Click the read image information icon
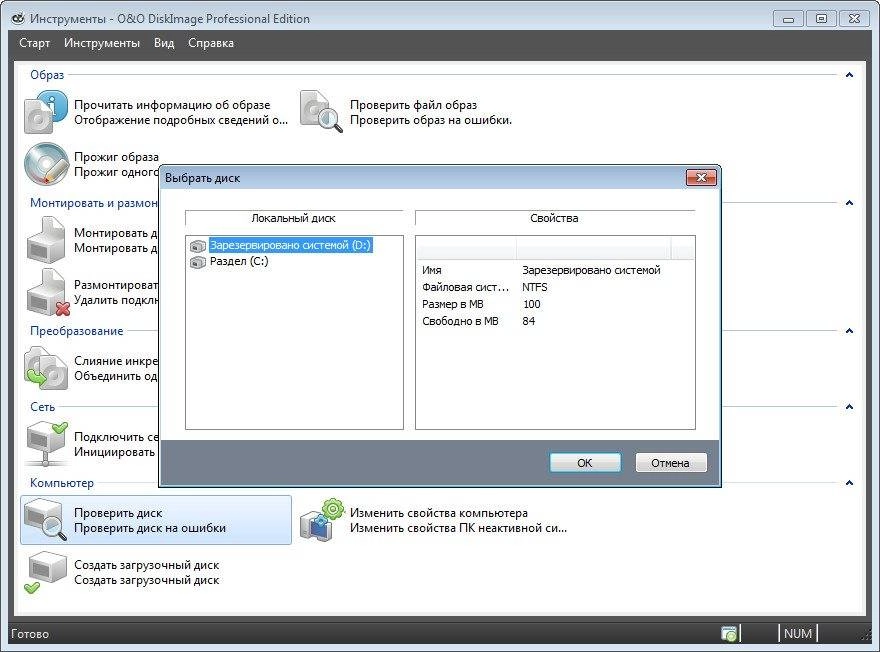Screen dimensions: 880x652 click(x=45, y=113)
